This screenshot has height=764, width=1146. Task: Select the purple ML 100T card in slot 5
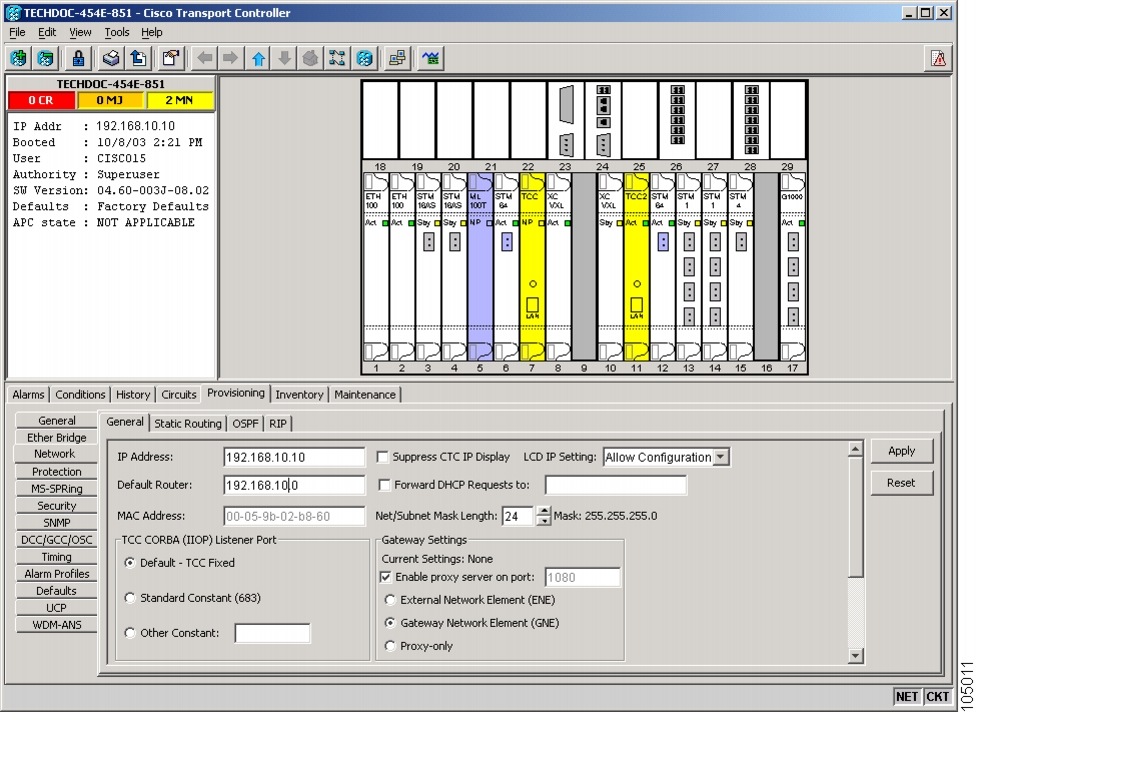point(480,267)
